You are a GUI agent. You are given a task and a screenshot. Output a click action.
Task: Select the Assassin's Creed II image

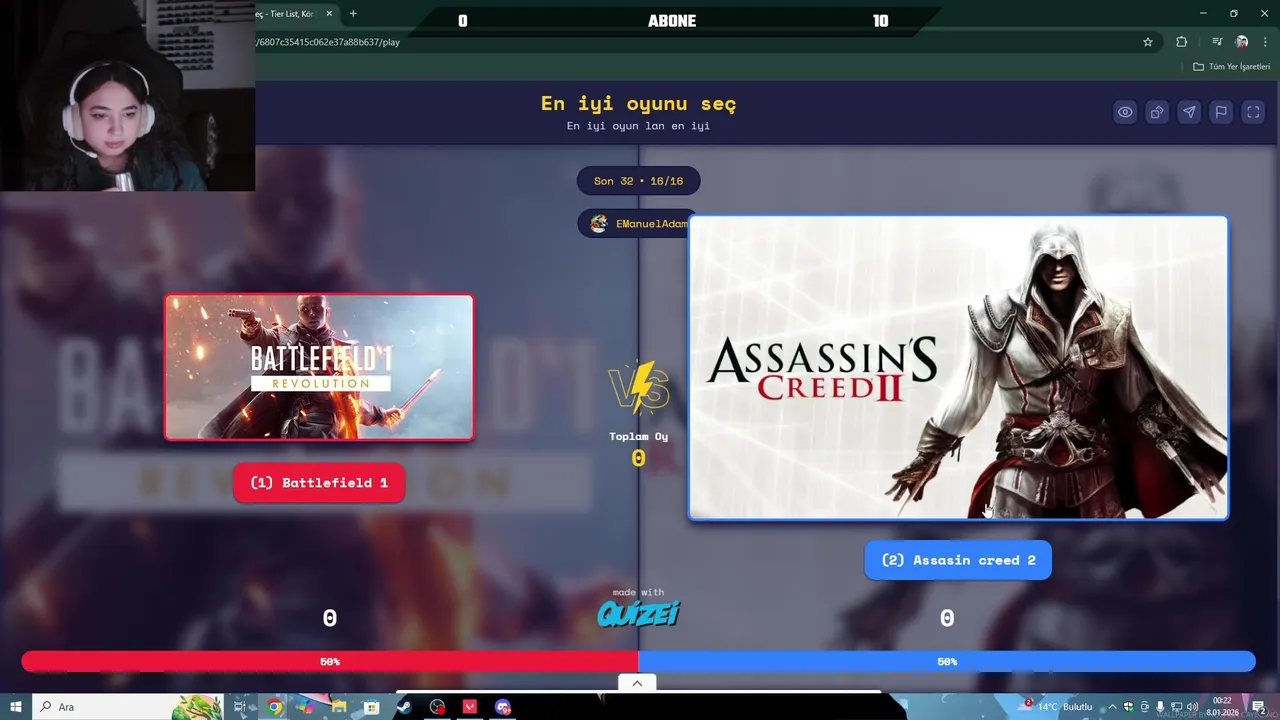958,368
